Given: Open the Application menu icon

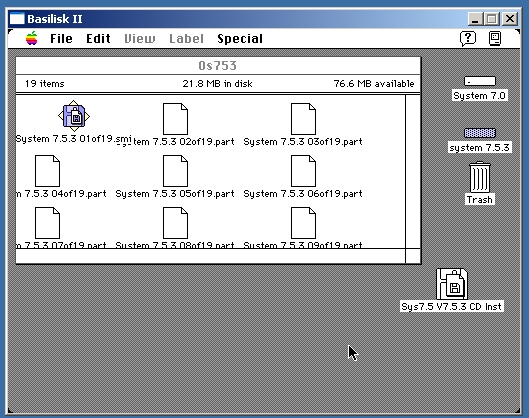Looking at the screenshot, I should pyautogui.click(x=495, y=38).
